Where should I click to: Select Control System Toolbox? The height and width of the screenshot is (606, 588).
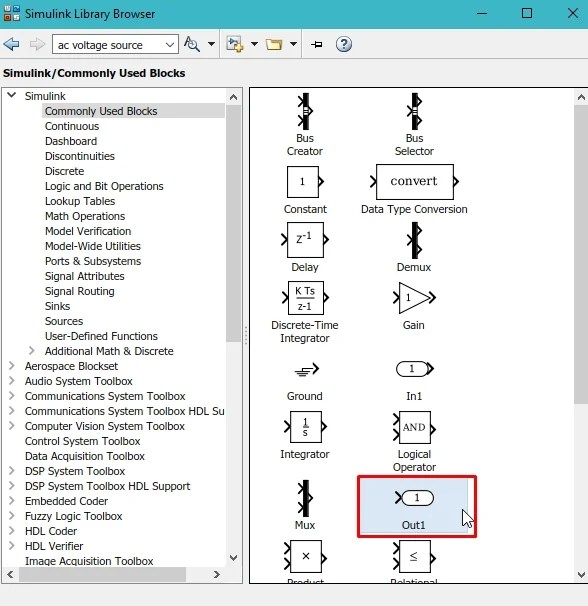coord(82,441)
